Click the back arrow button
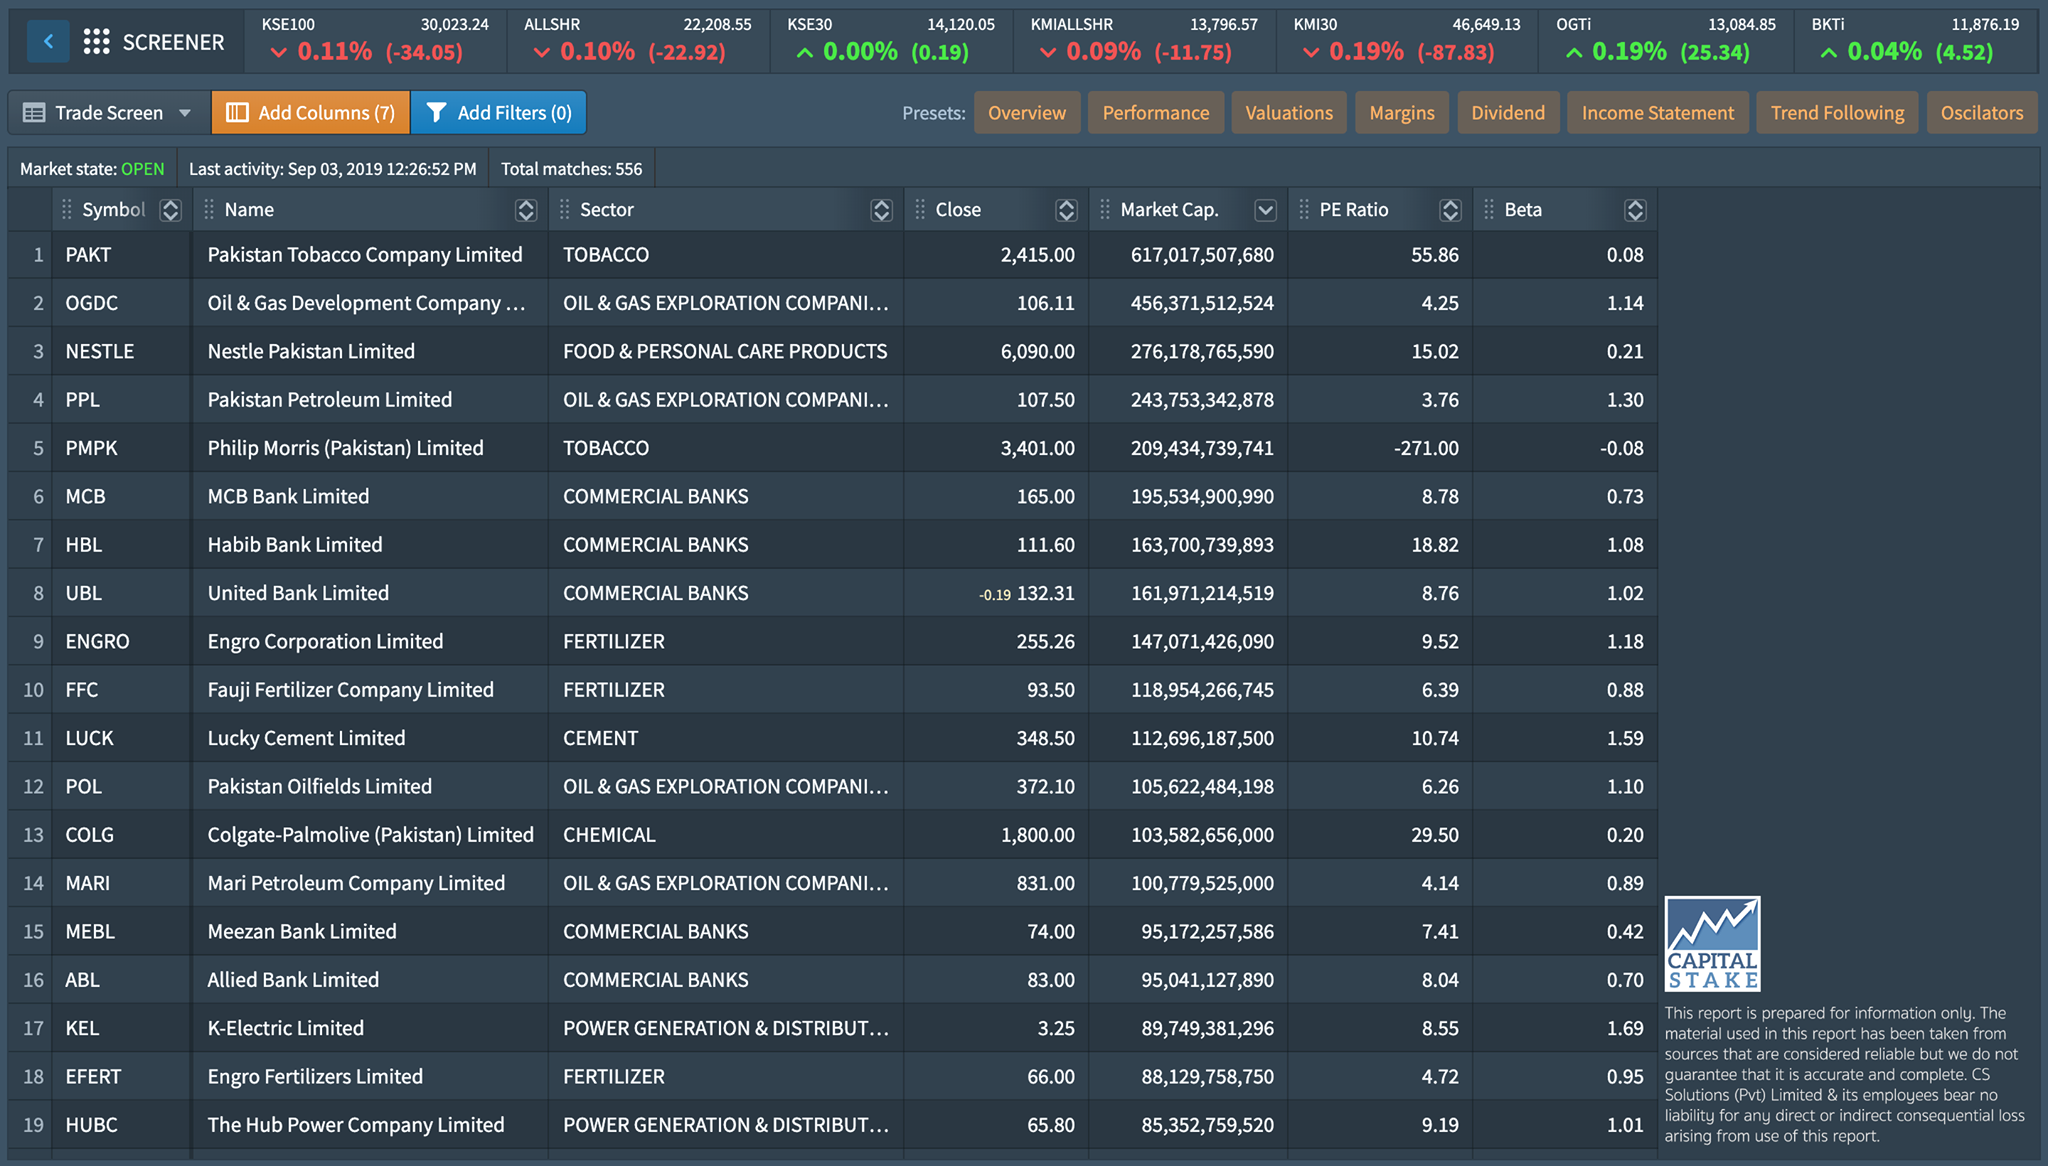Viewport: 2048px width, 1166px height. 47,42
